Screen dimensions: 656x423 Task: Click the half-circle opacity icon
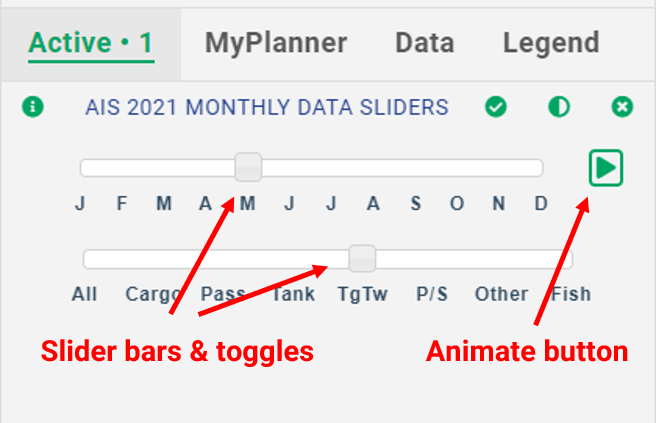559,107
